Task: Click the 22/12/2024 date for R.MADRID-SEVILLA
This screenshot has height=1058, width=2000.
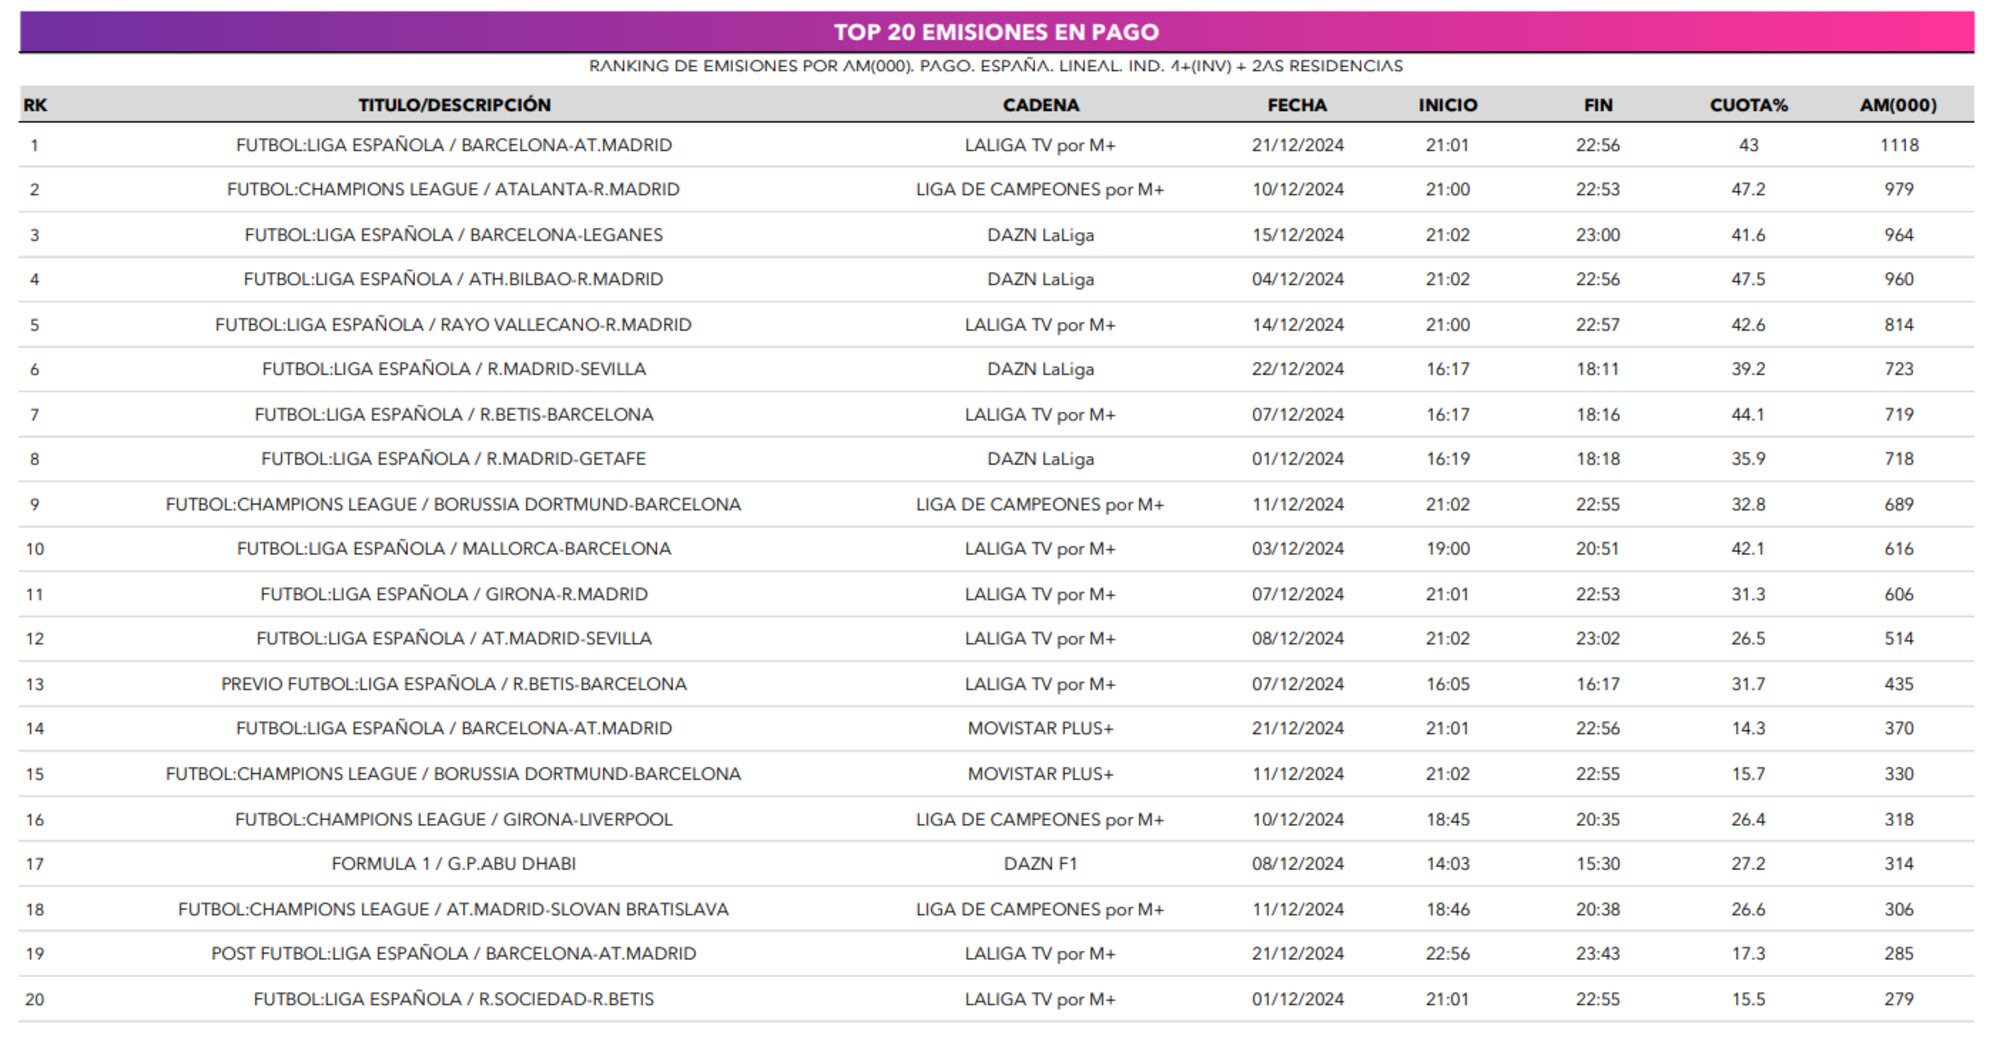Action: pyautogui.click(x=1297, y=369)
